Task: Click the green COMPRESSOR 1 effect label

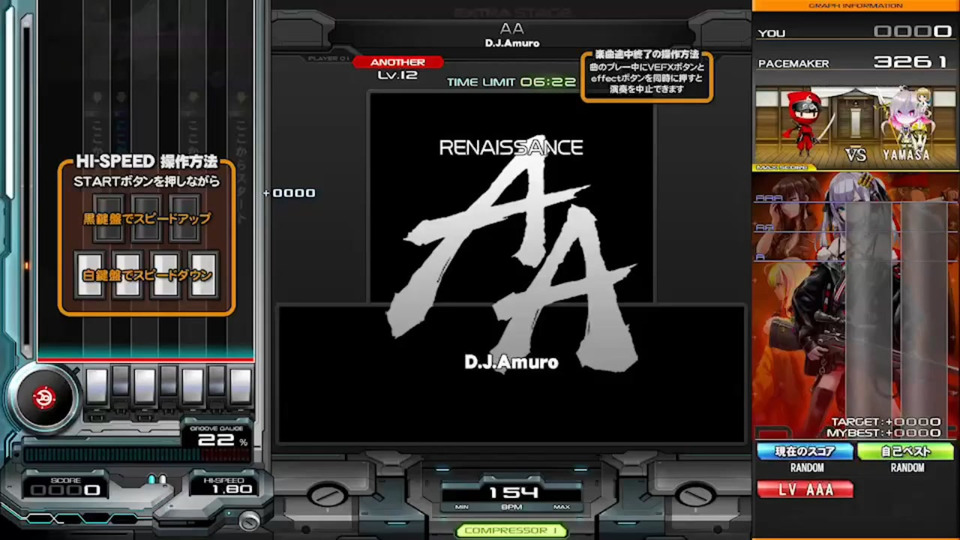Action: pyautogui.click(x=511, y=530)
